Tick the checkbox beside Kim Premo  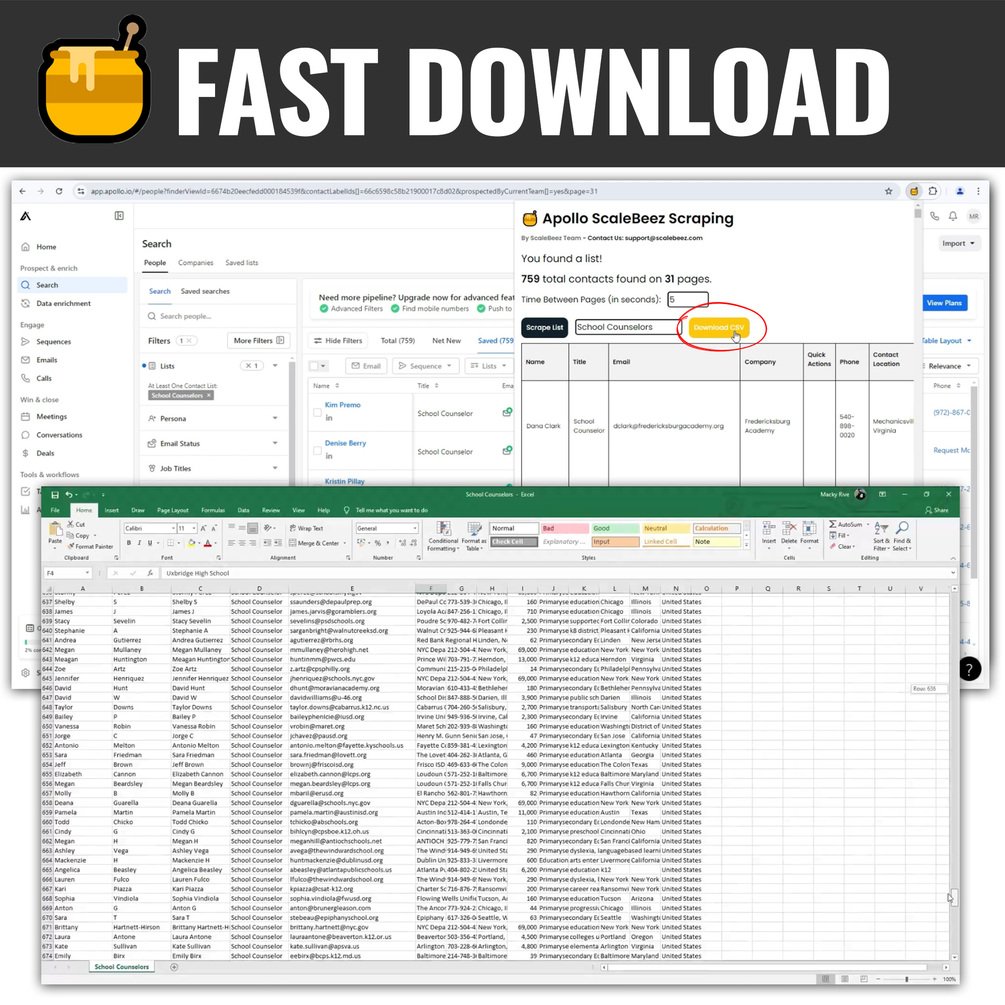click(x=317, y=412)
